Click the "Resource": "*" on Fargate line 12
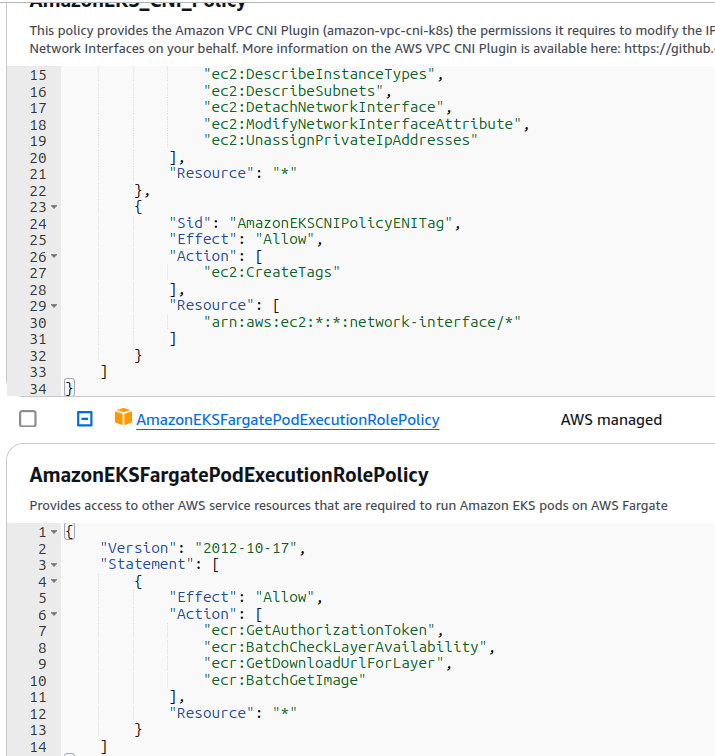 coord(233,713)
